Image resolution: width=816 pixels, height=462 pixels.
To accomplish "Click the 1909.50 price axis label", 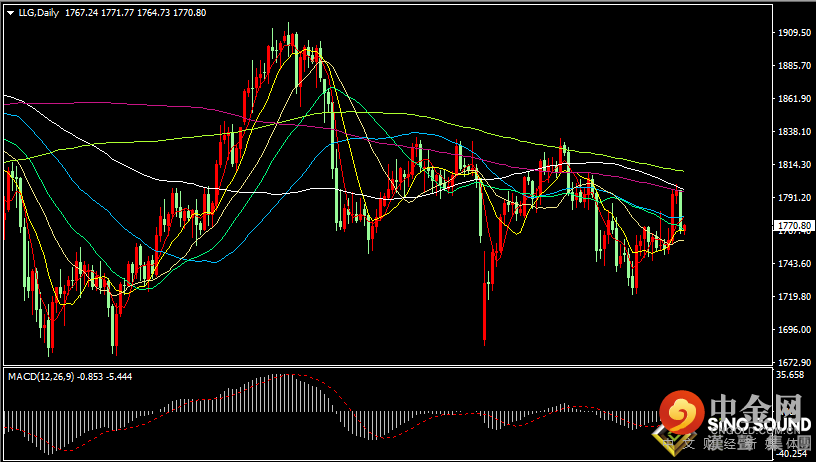I will pos(795,33).
